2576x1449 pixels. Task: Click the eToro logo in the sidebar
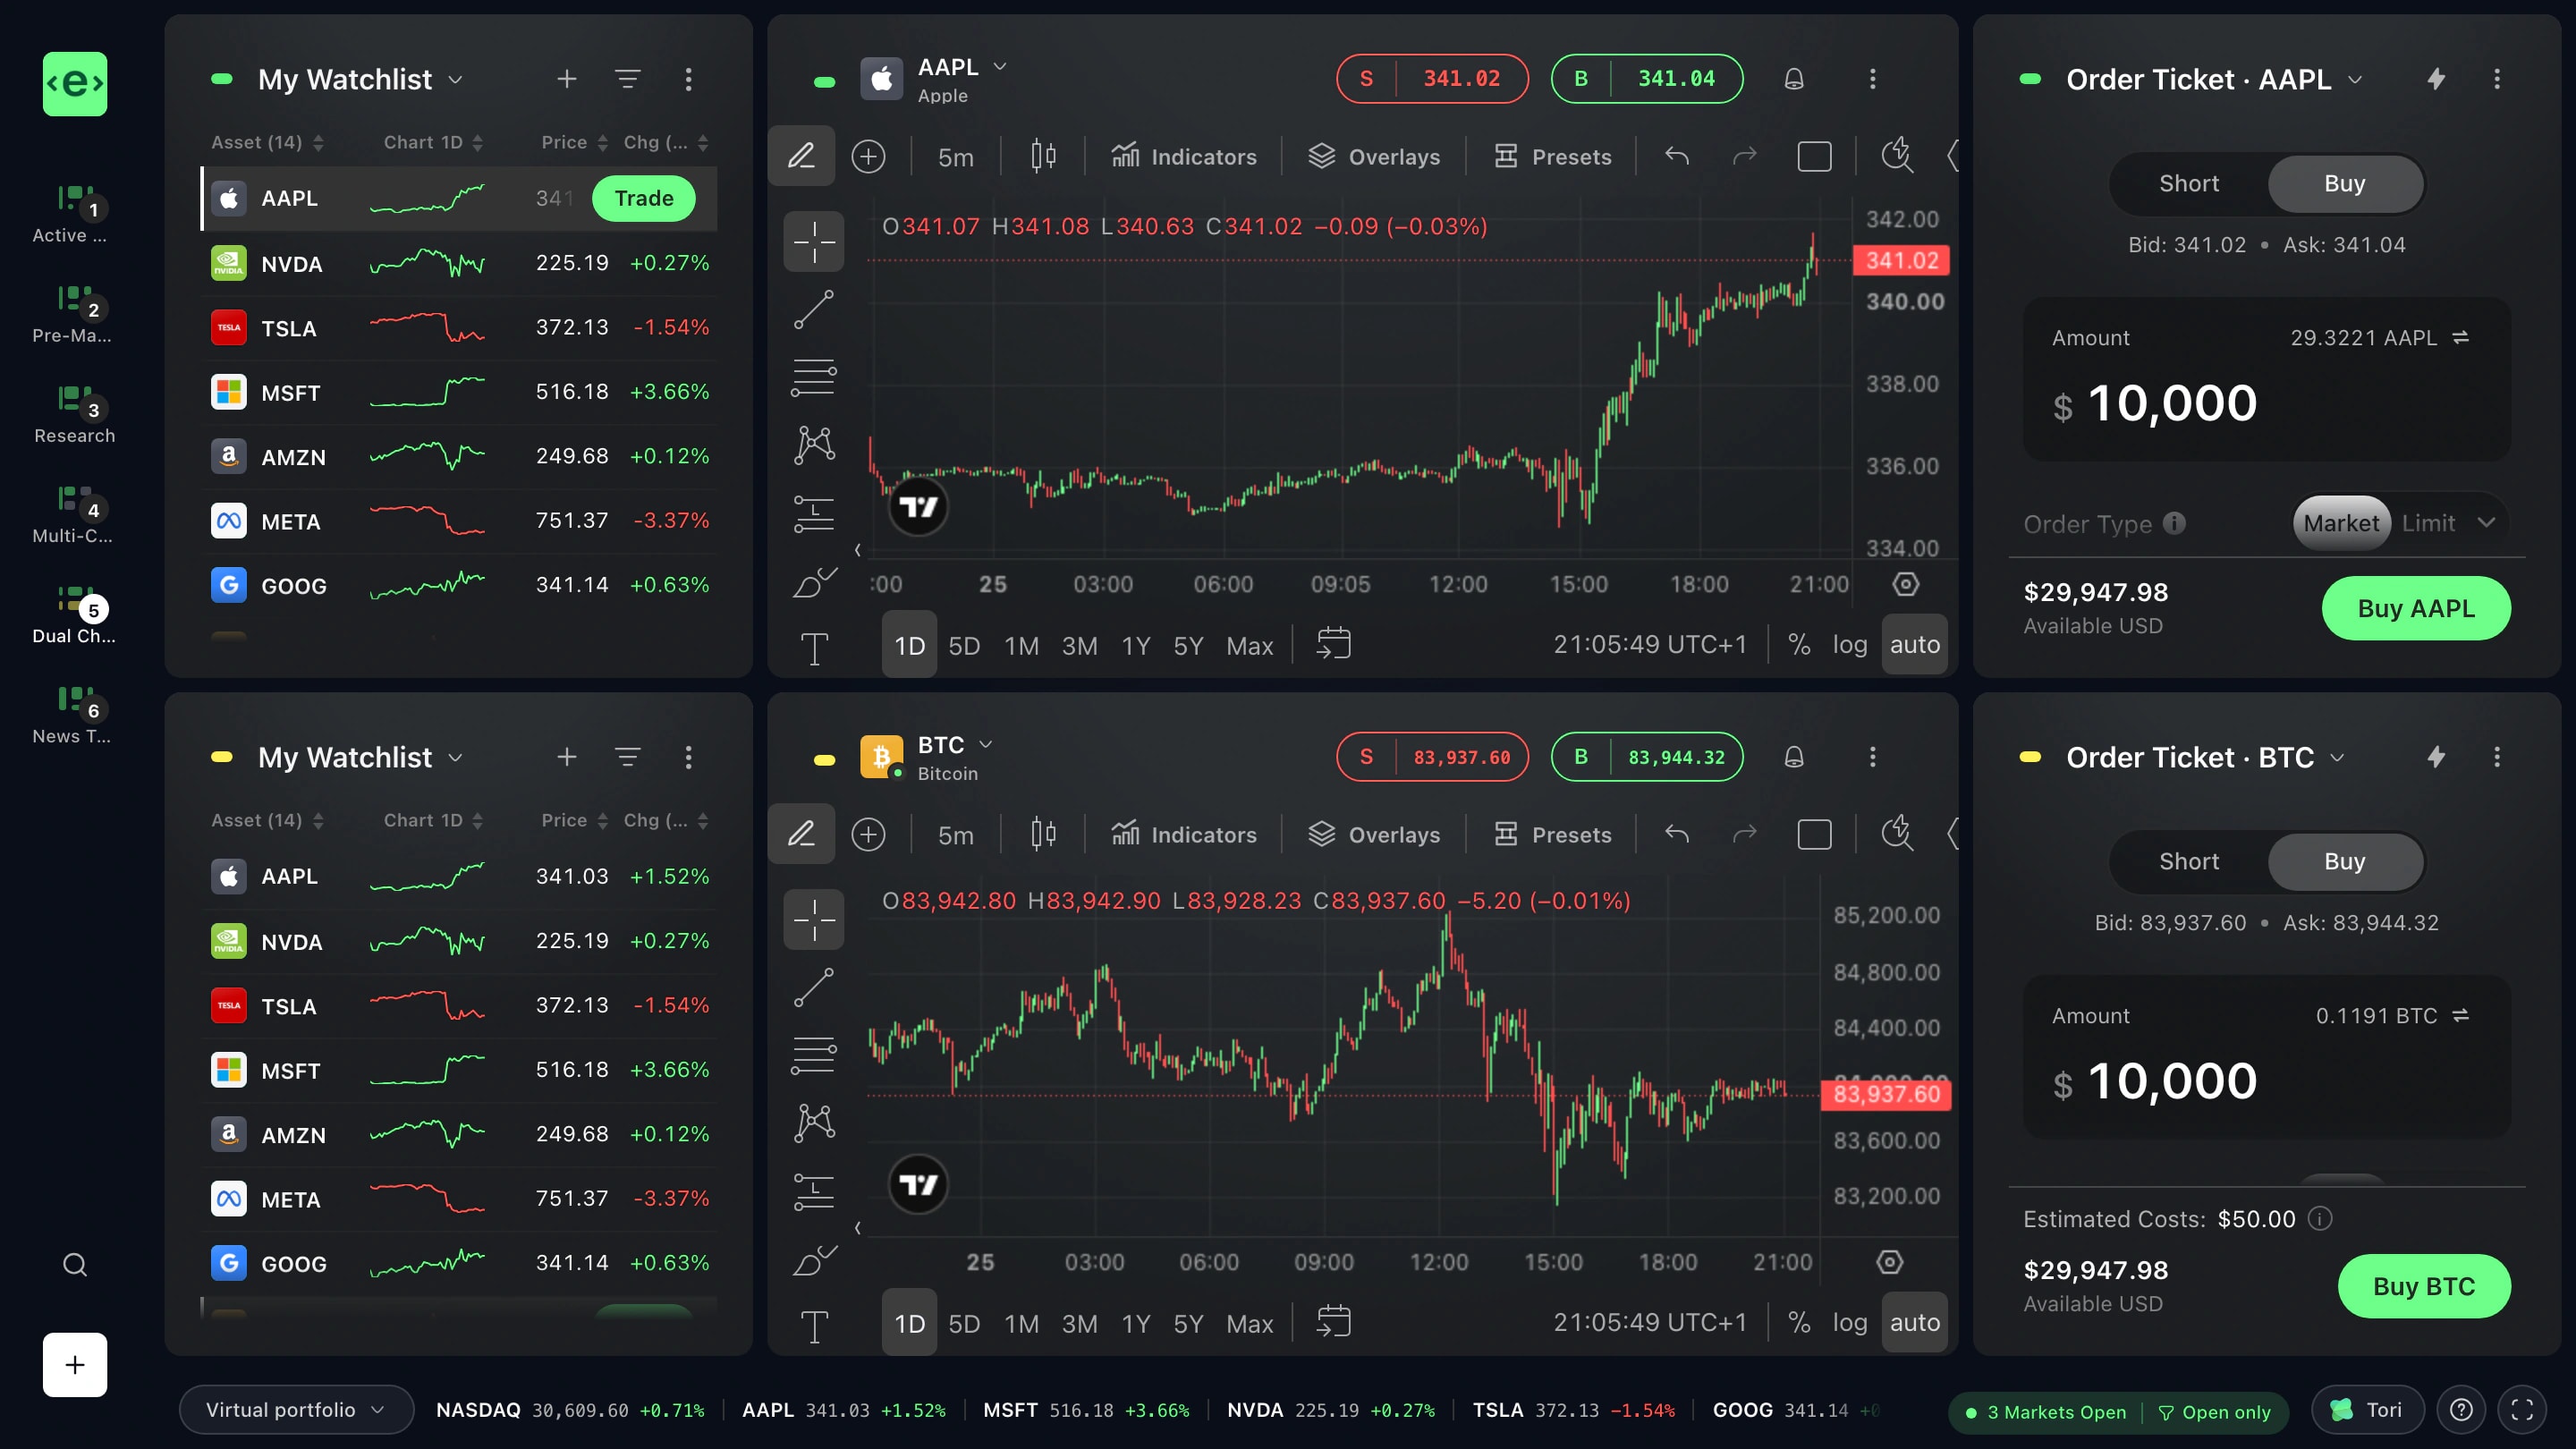click(x=75, y=84)
